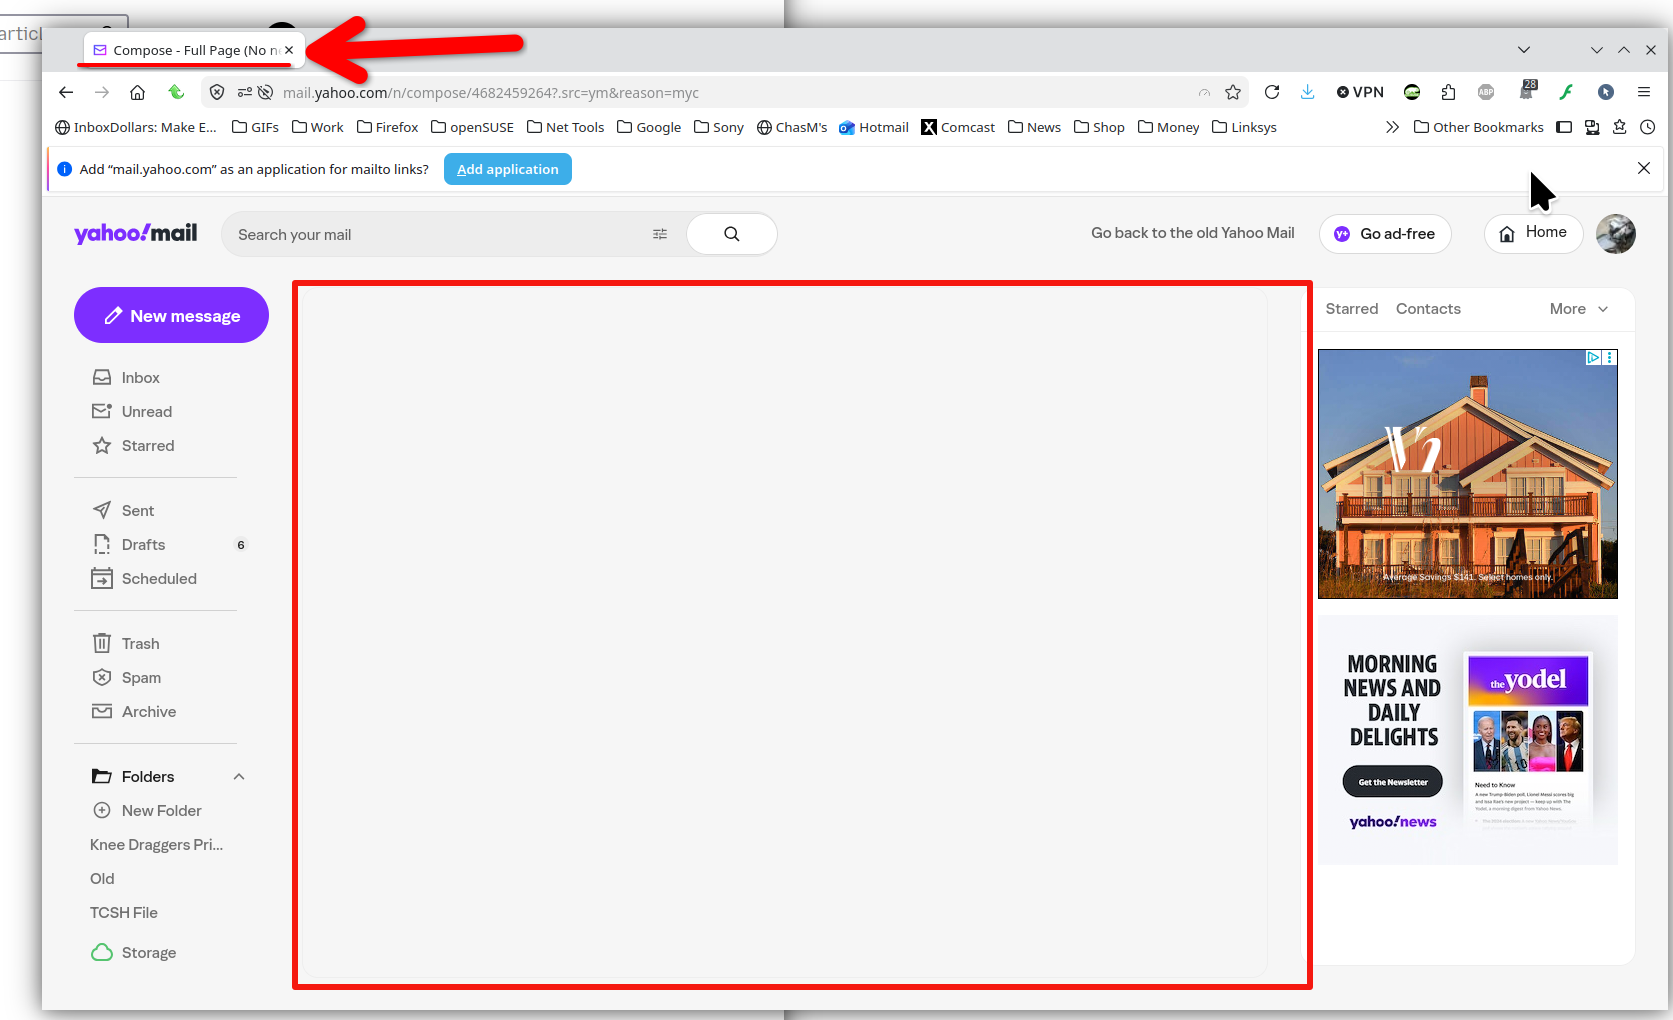Open the tracking protection shield panel
The height and width of the screenshot is (1020, 1673).
[217, 92]
